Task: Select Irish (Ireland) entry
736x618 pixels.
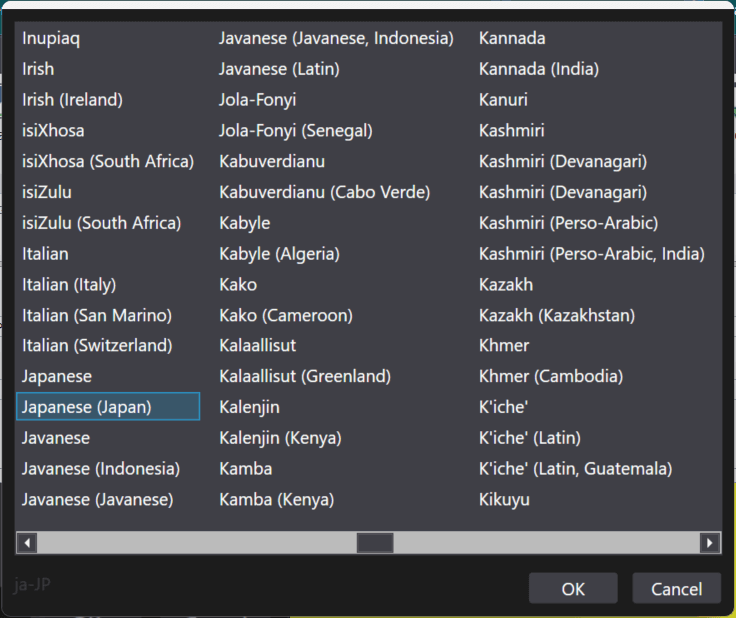Action: [x=72, y=100]
